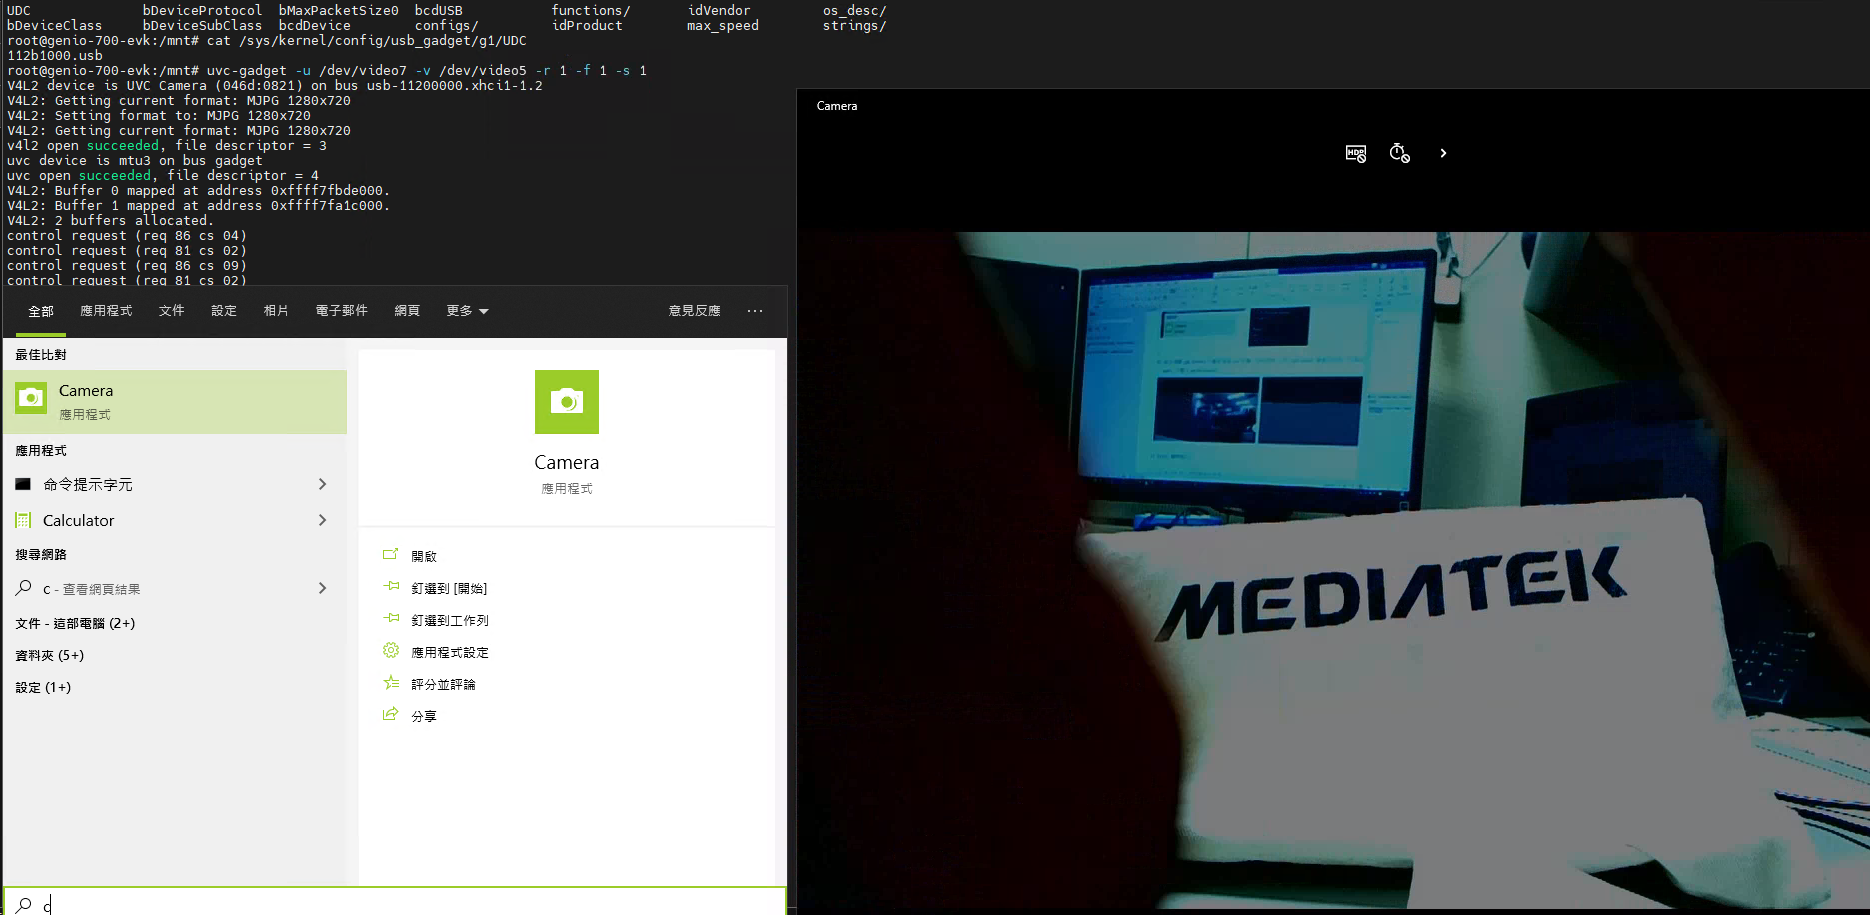
Task: Toggle the photo timer in Camera
Action: tap(1399, 153)
